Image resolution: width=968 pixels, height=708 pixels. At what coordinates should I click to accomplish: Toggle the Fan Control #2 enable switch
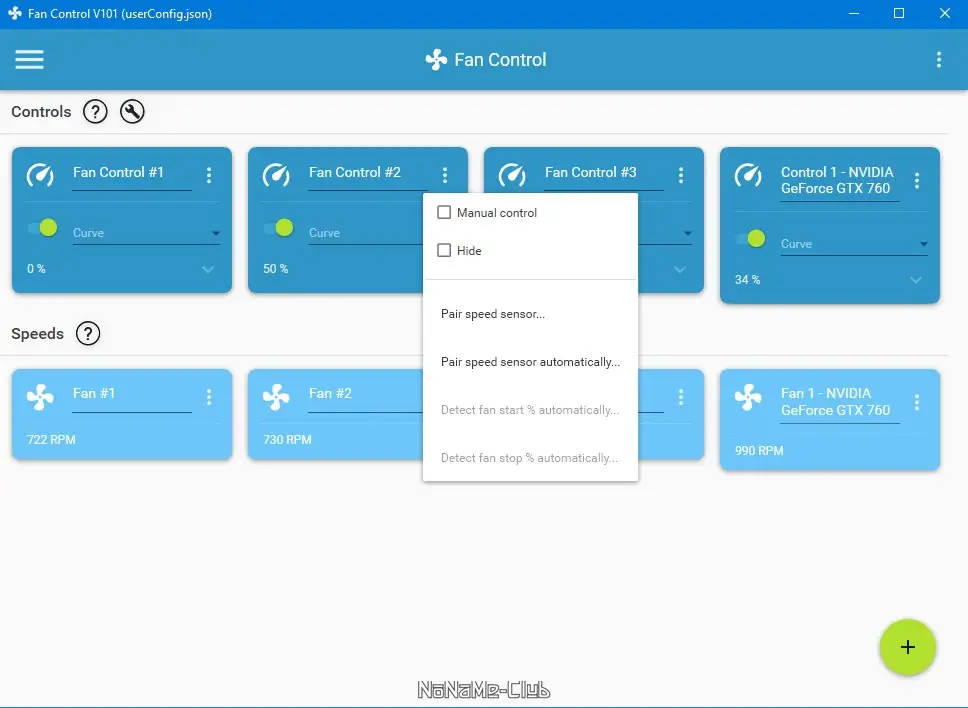click(x=279, y=228)
